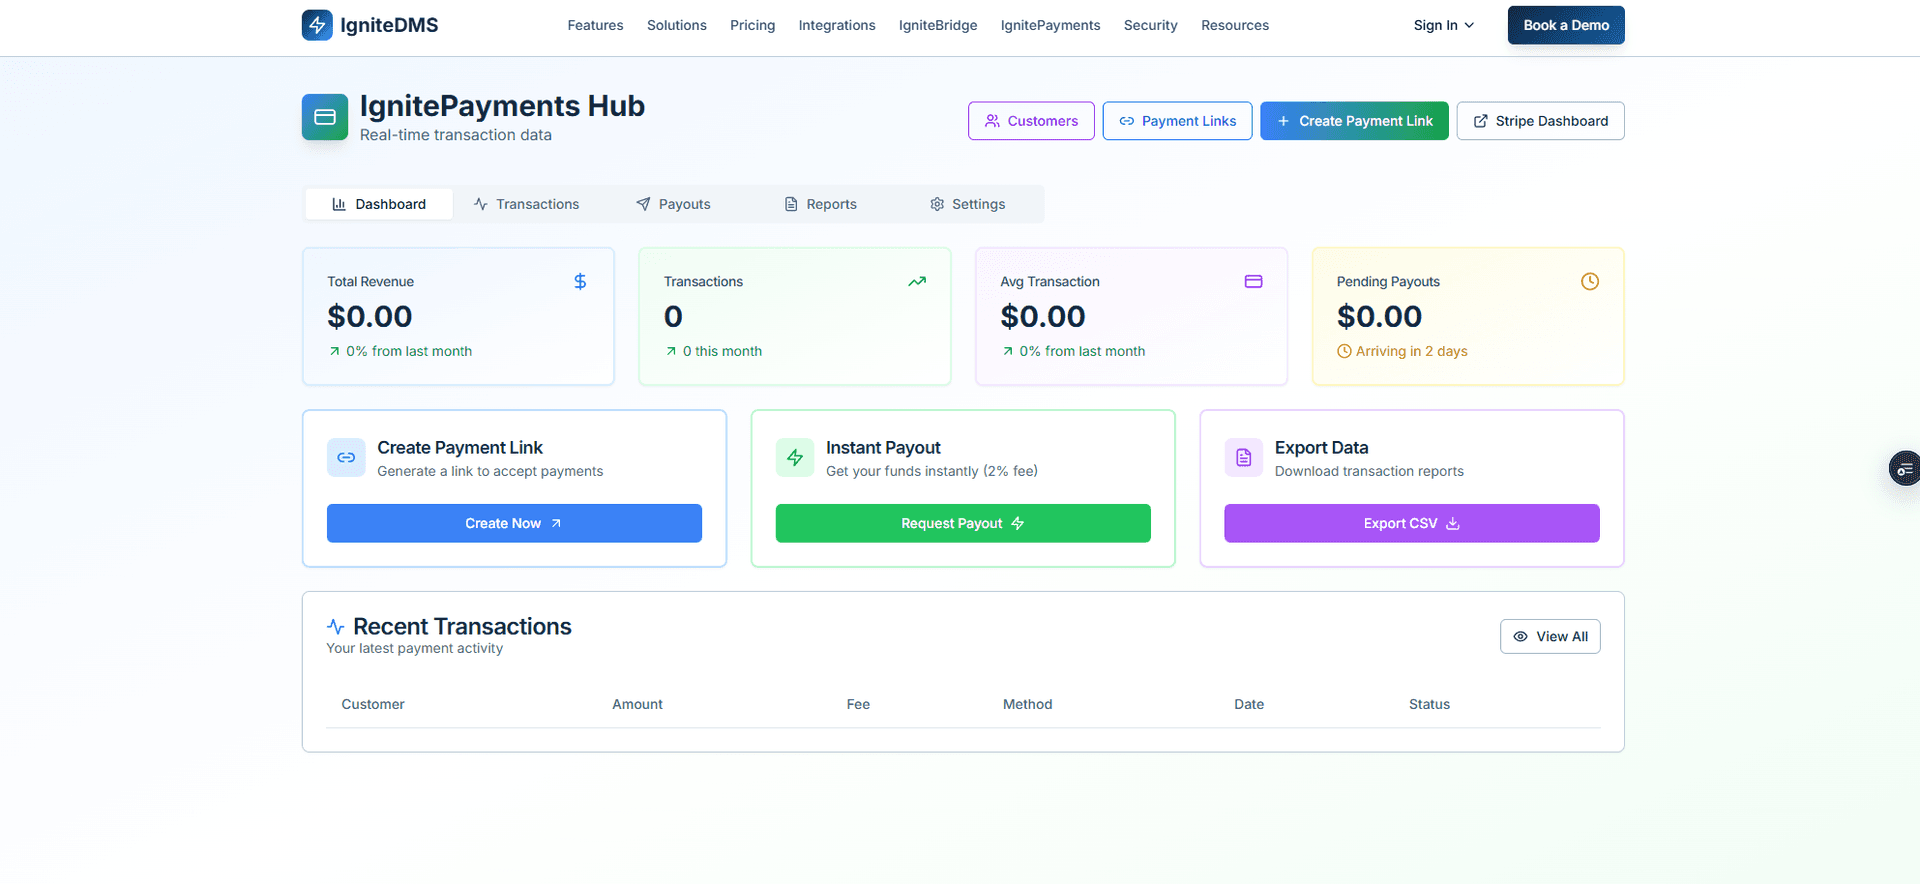Click the Total Revenue $0.00 value
This screenshot has height=884, width=1920.
[x=370, y=317]
